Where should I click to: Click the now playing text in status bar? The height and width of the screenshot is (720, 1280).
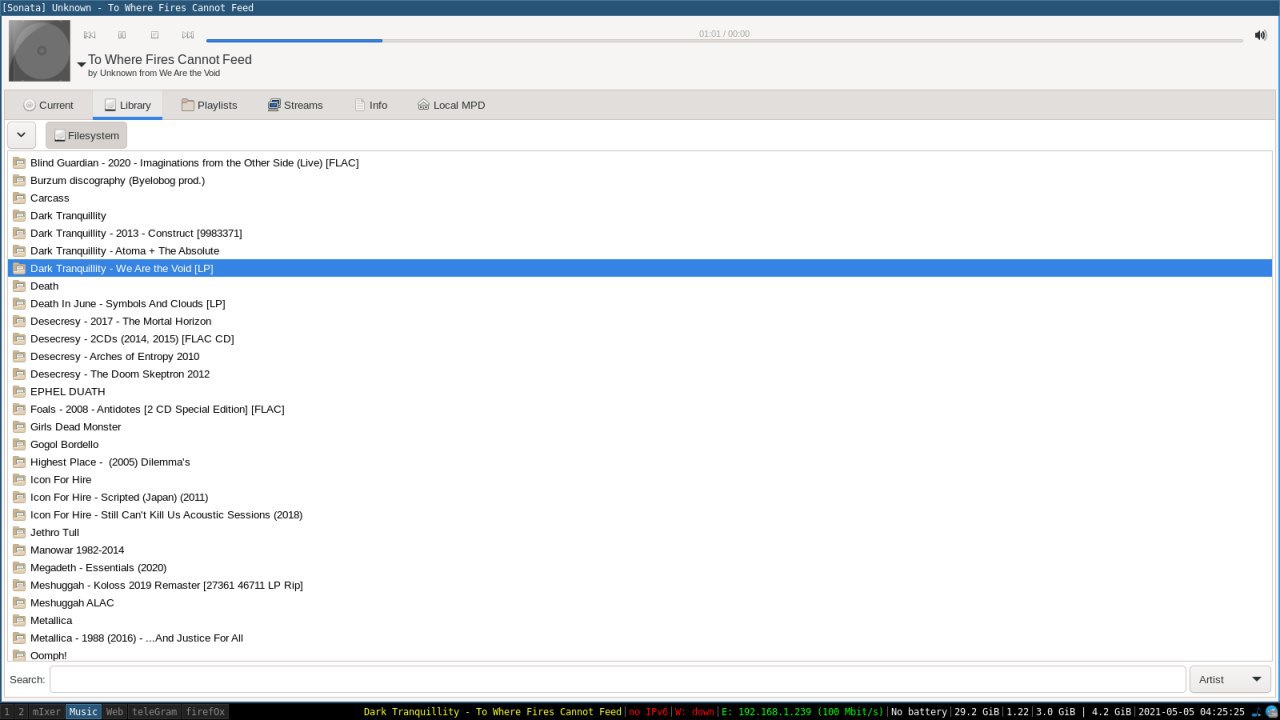point(492,712)
